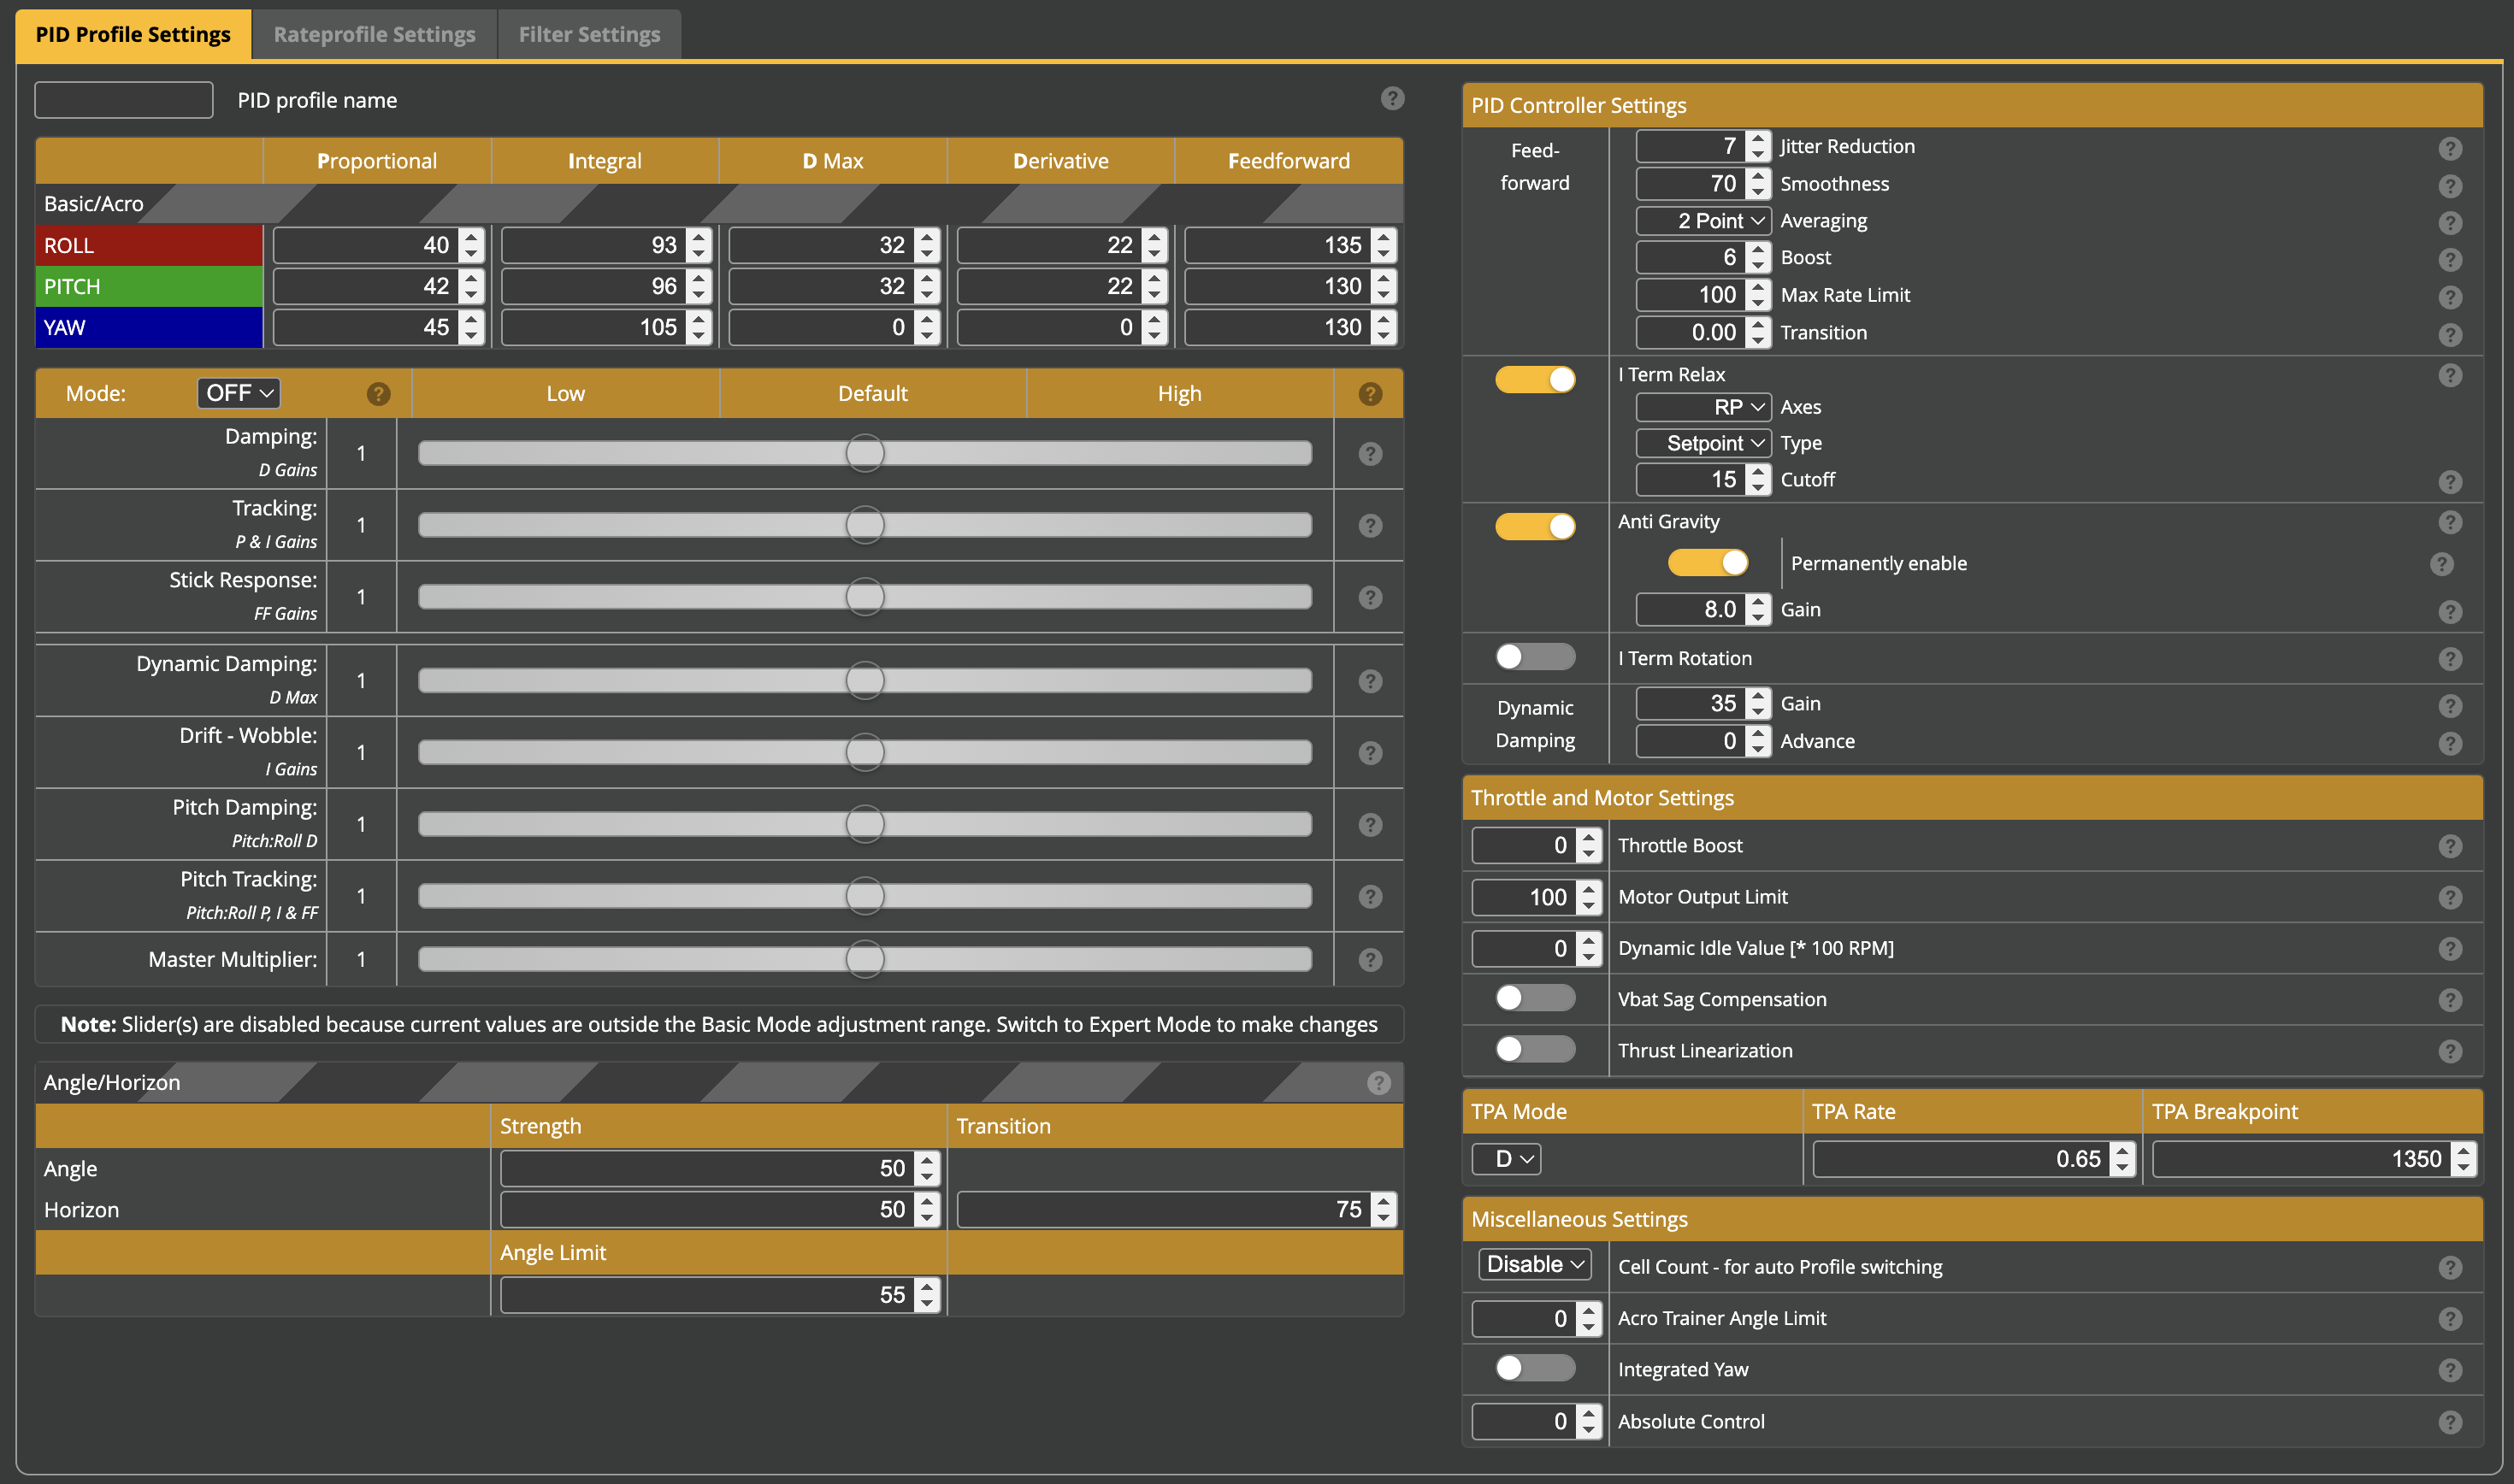Turn on Vbat Sag Compensation

[x=1534, y=998]
